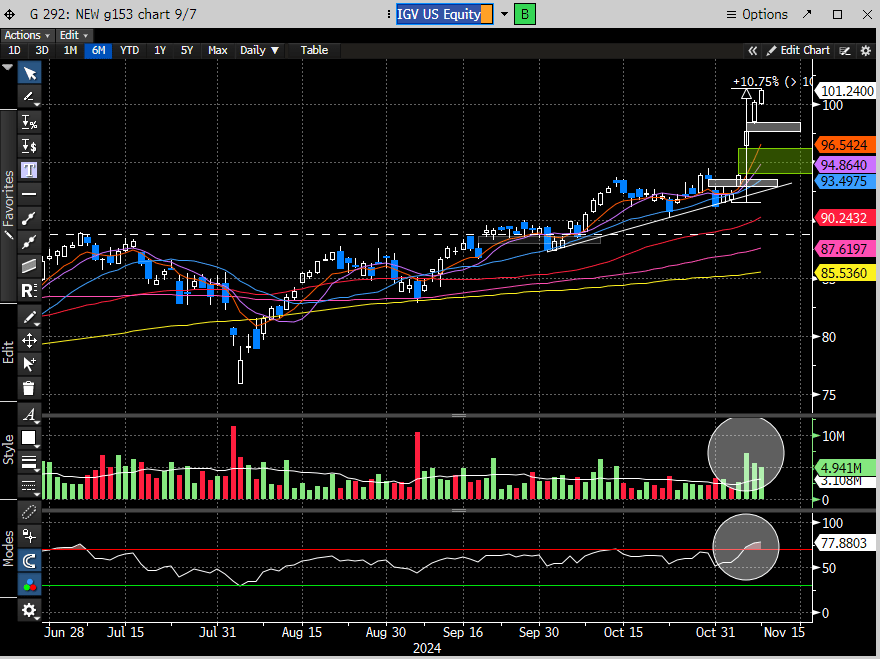Select the two-point trend line tool

click(29, 218)
